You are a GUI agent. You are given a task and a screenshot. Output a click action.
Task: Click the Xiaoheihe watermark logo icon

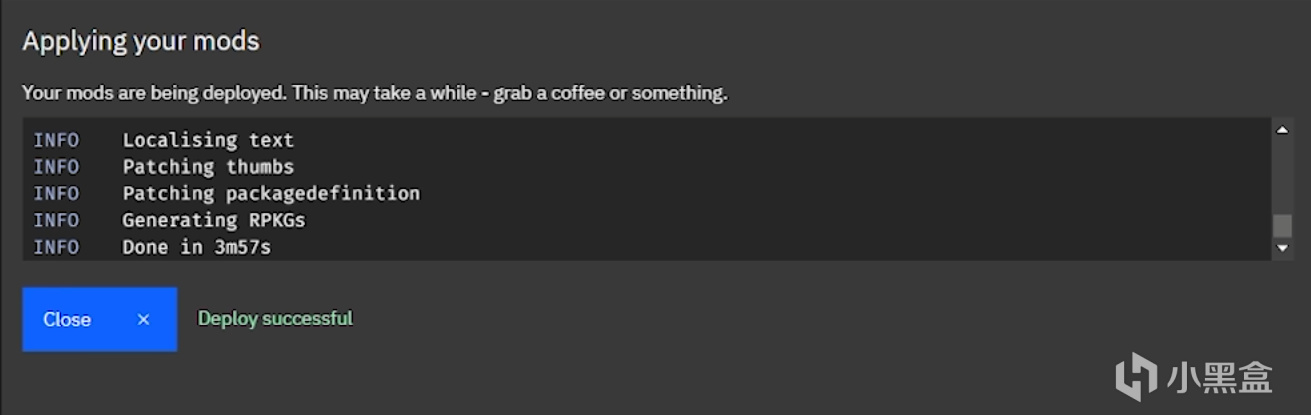pos(1137,375)
